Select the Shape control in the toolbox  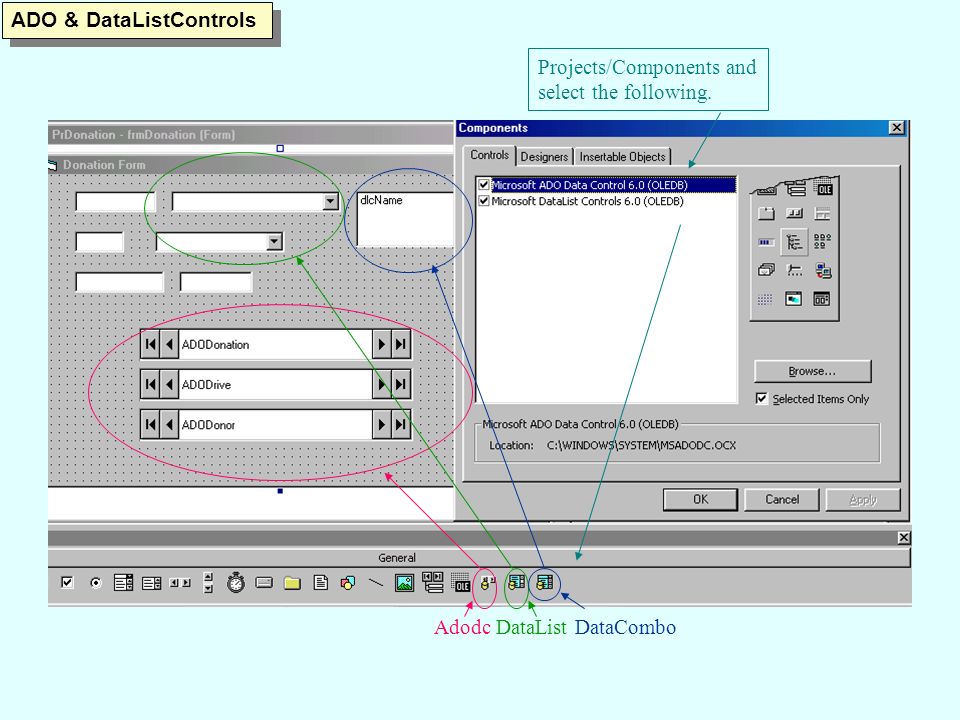348,583
